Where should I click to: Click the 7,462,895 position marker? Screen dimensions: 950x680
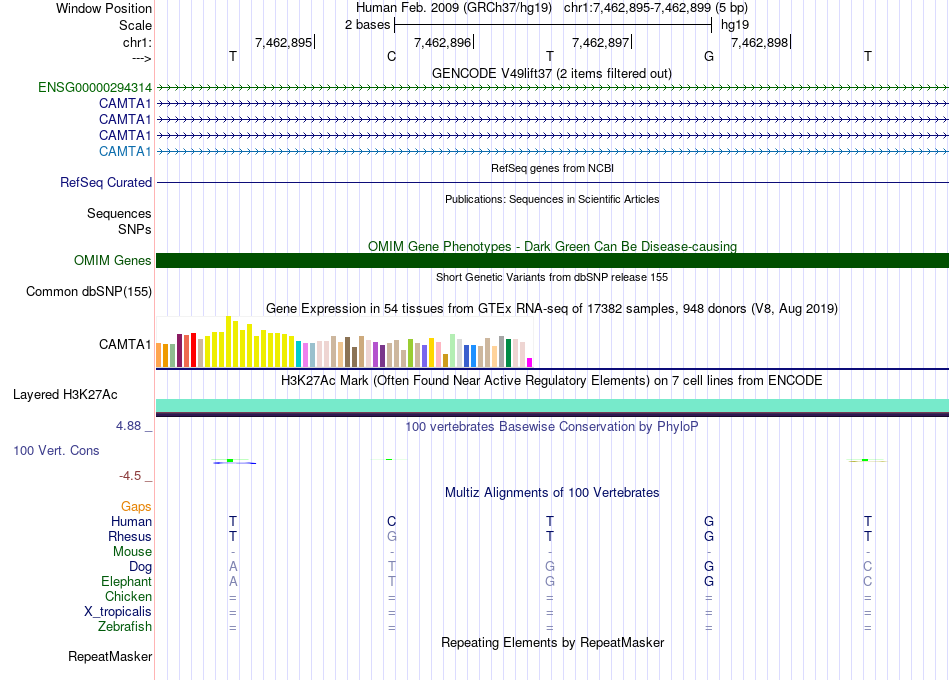(284, 42)
